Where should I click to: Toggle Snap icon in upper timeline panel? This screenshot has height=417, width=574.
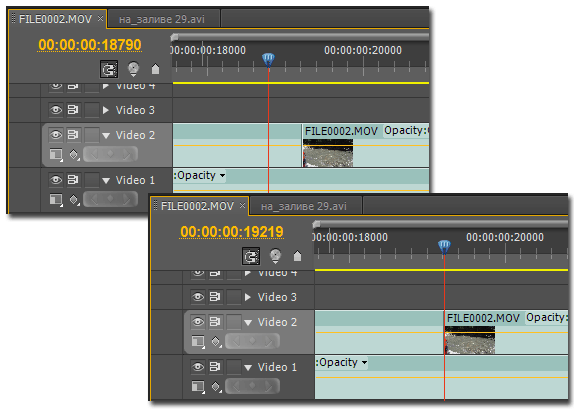[109, 69]
